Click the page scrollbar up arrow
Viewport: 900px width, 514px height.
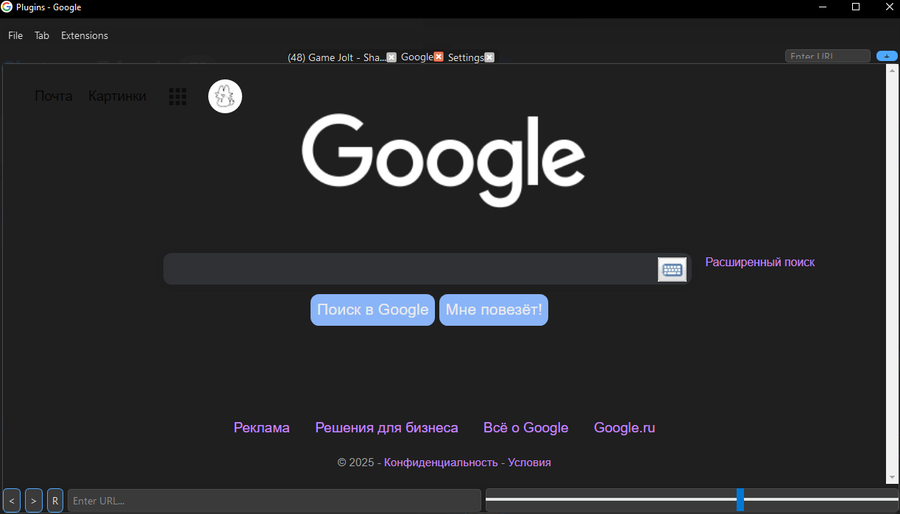coord(892,71)
